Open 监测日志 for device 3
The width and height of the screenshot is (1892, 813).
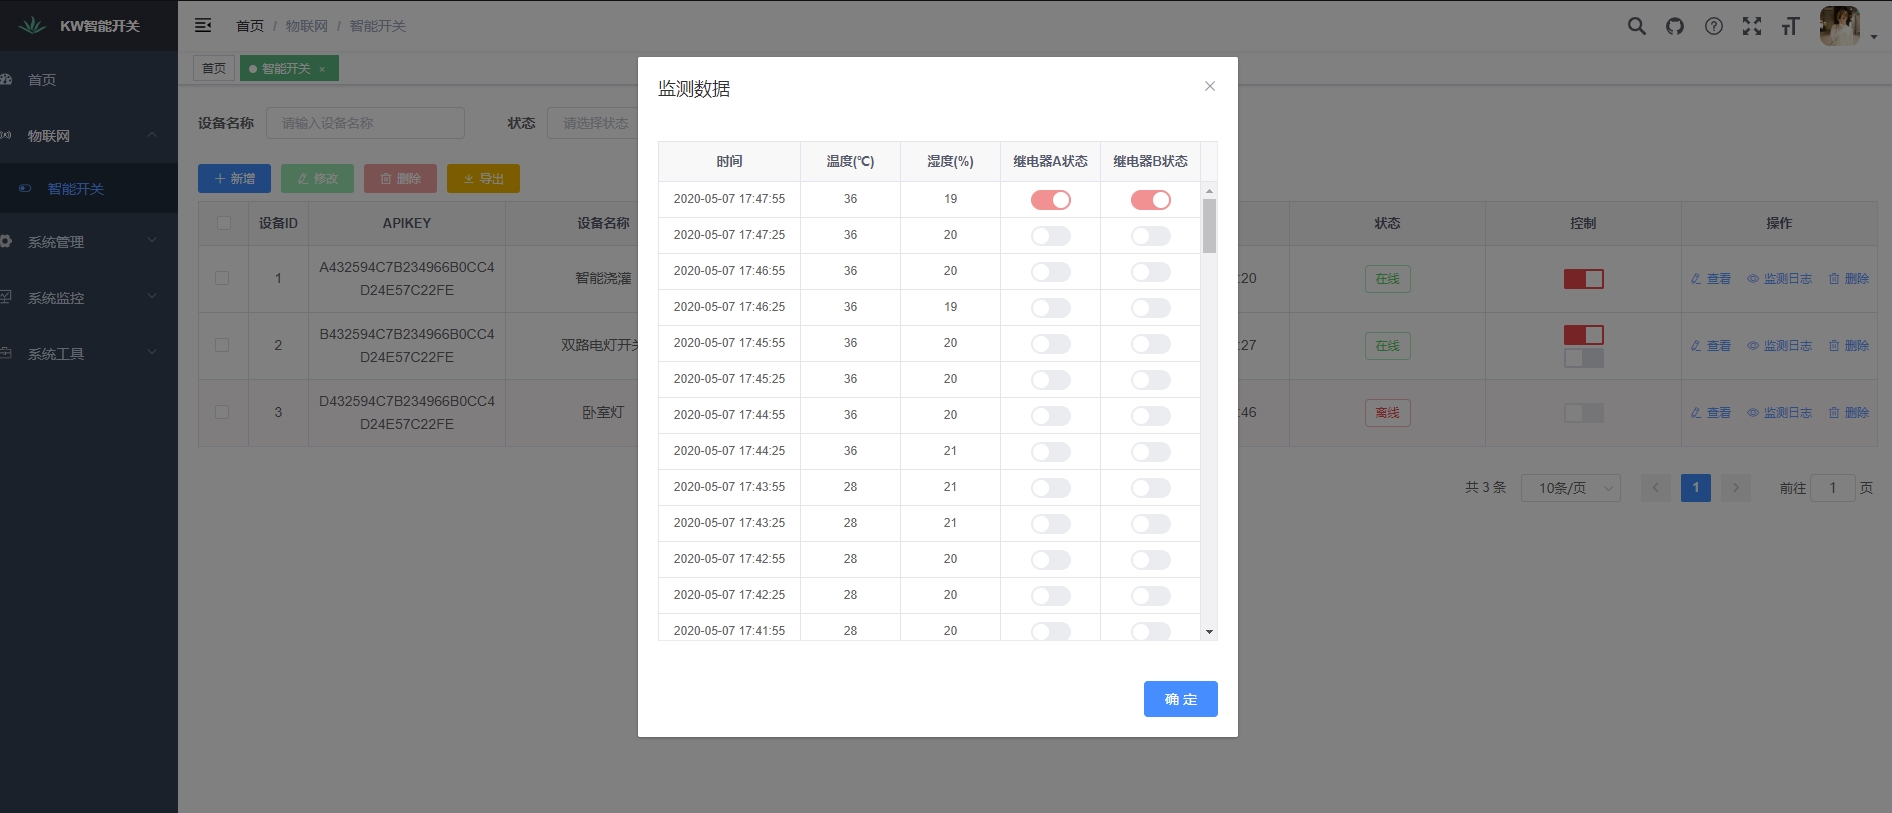click(1780, 413)
